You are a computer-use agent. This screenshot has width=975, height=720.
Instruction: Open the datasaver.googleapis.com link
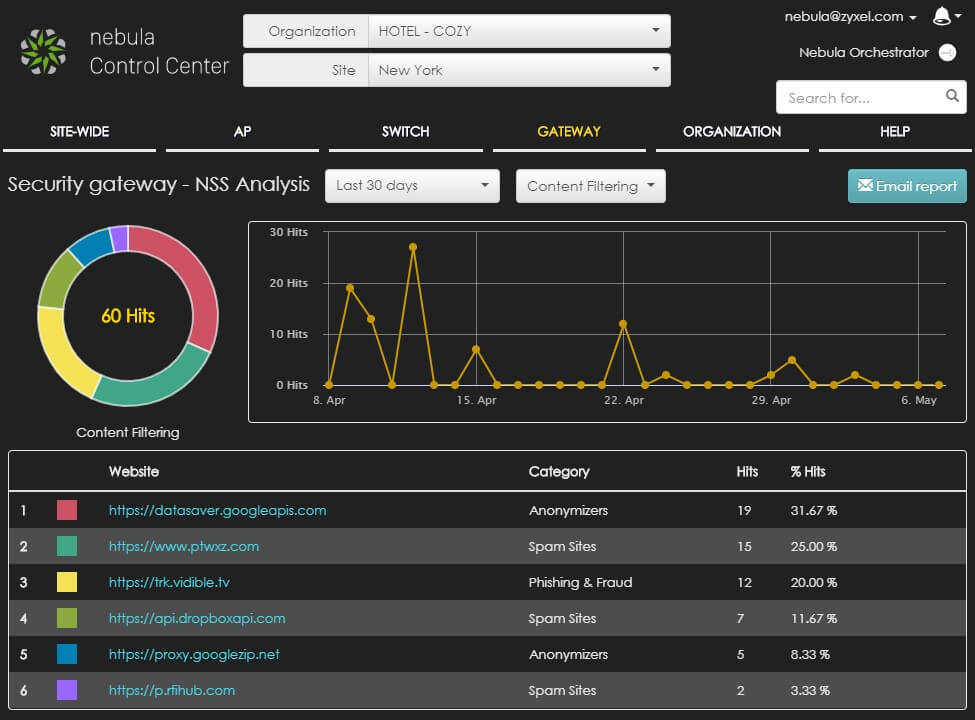pyautogui.click(x=217, y=510)
